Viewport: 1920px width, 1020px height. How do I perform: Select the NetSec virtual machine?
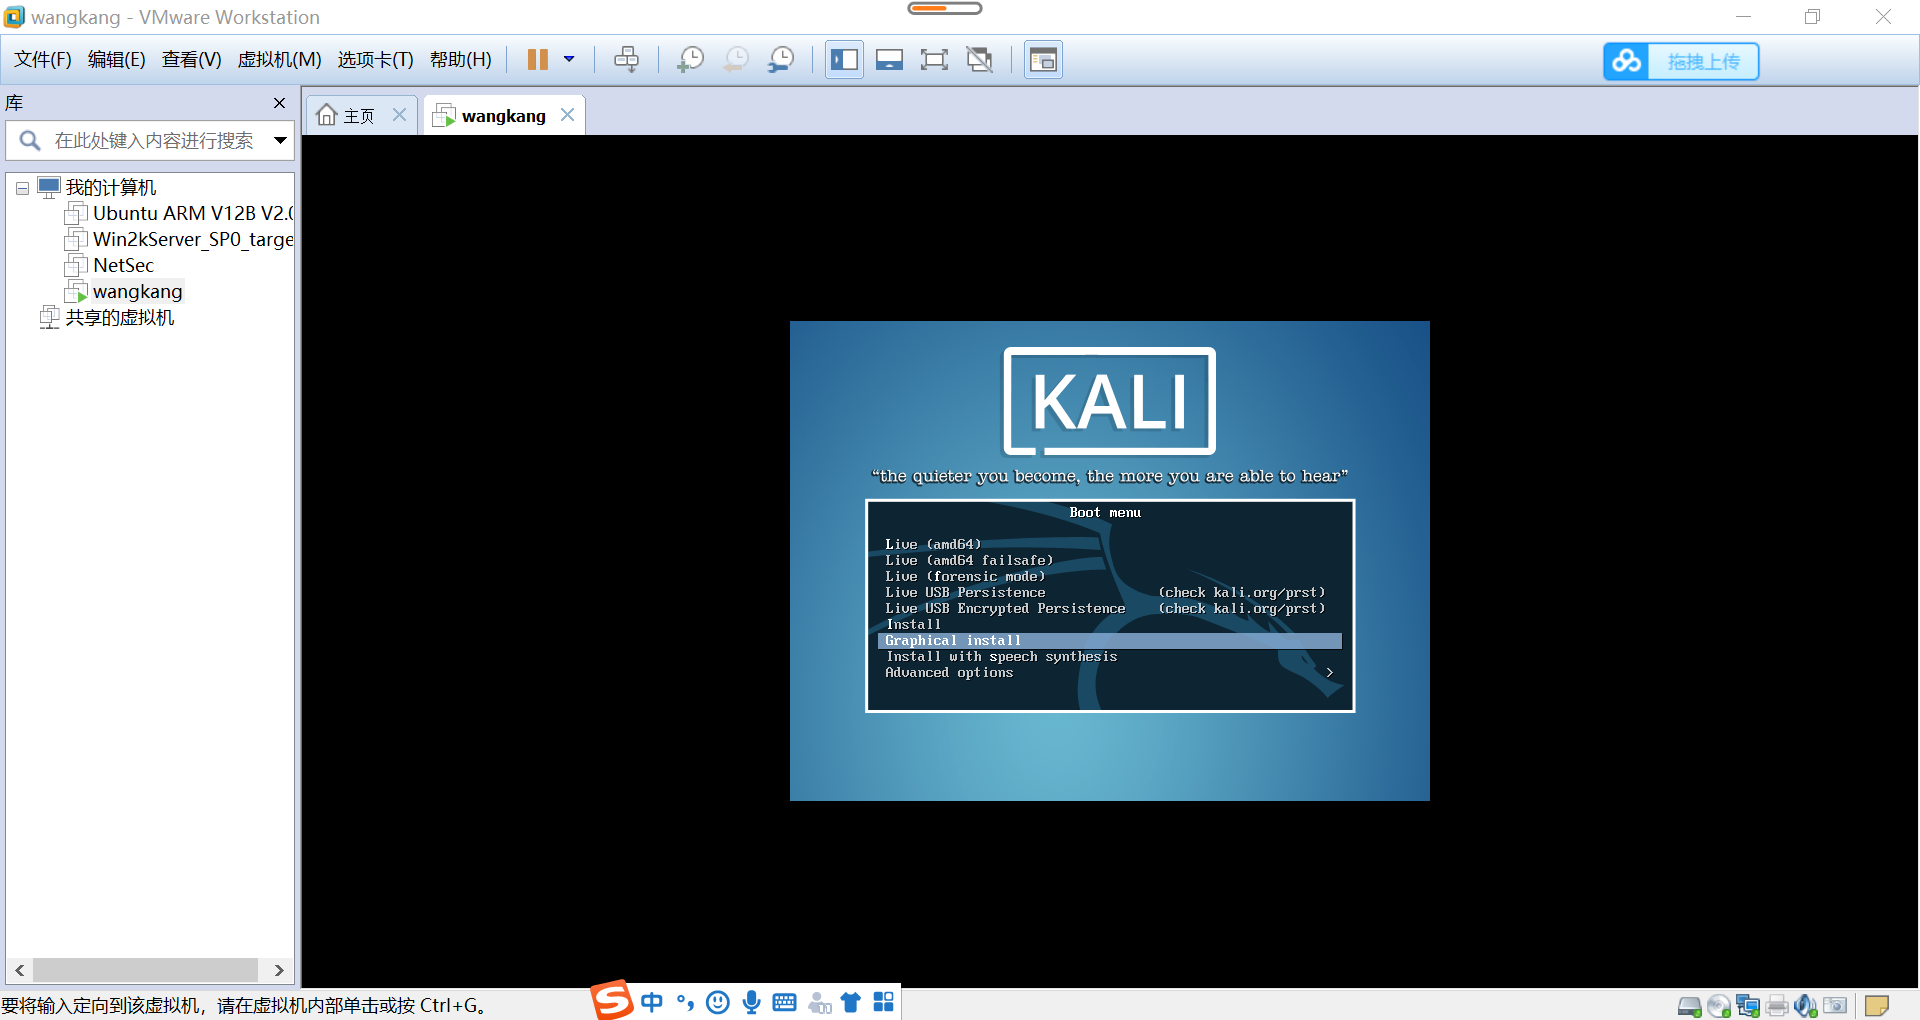click(123, 266)
